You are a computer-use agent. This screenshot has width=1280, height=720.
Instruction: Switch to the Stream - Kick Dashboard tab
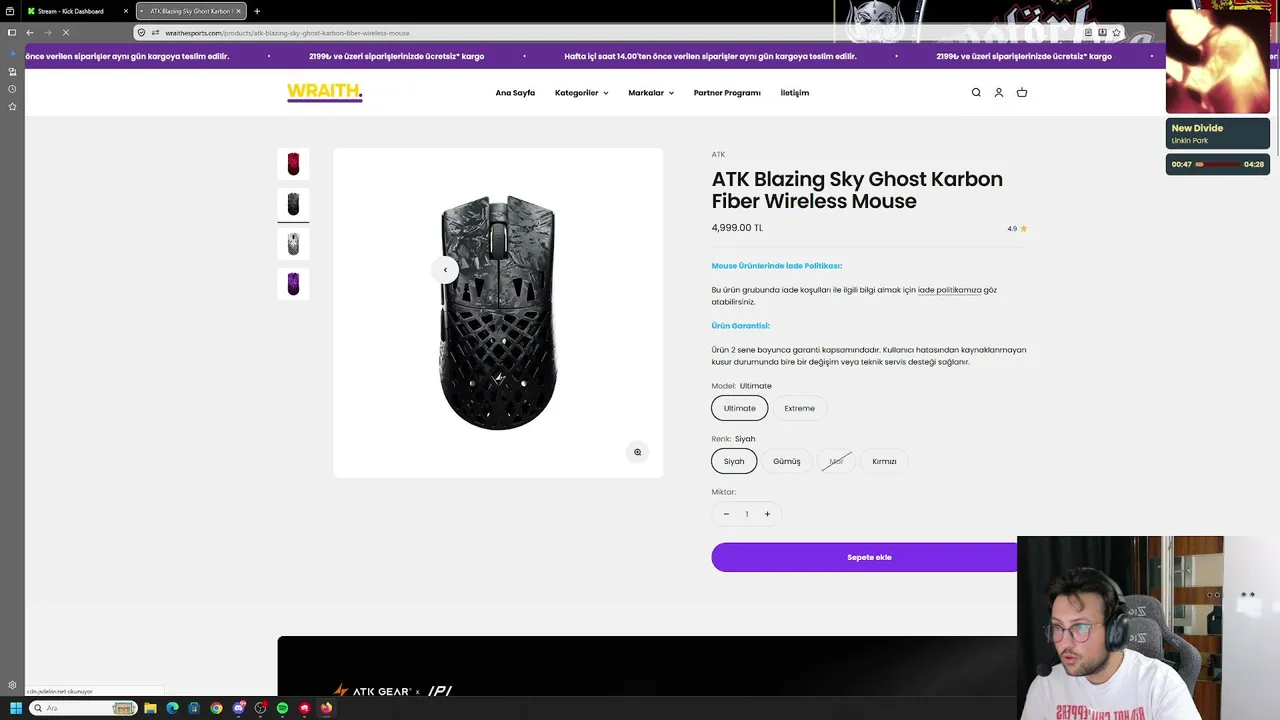pyautogui.click(x=76, y=11)
